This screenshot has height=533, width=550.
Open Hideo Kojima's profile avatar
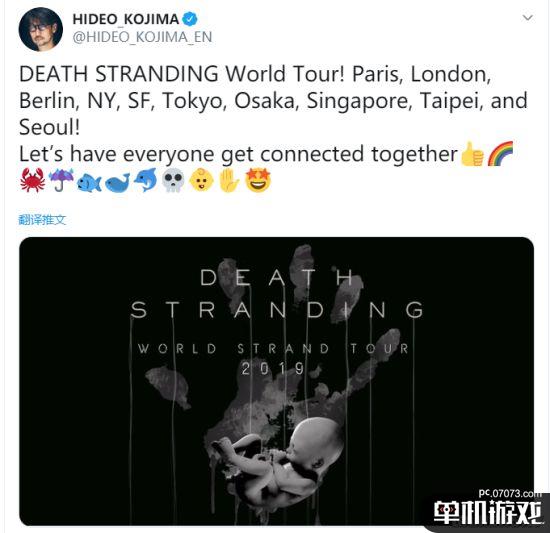click(40, 29)
